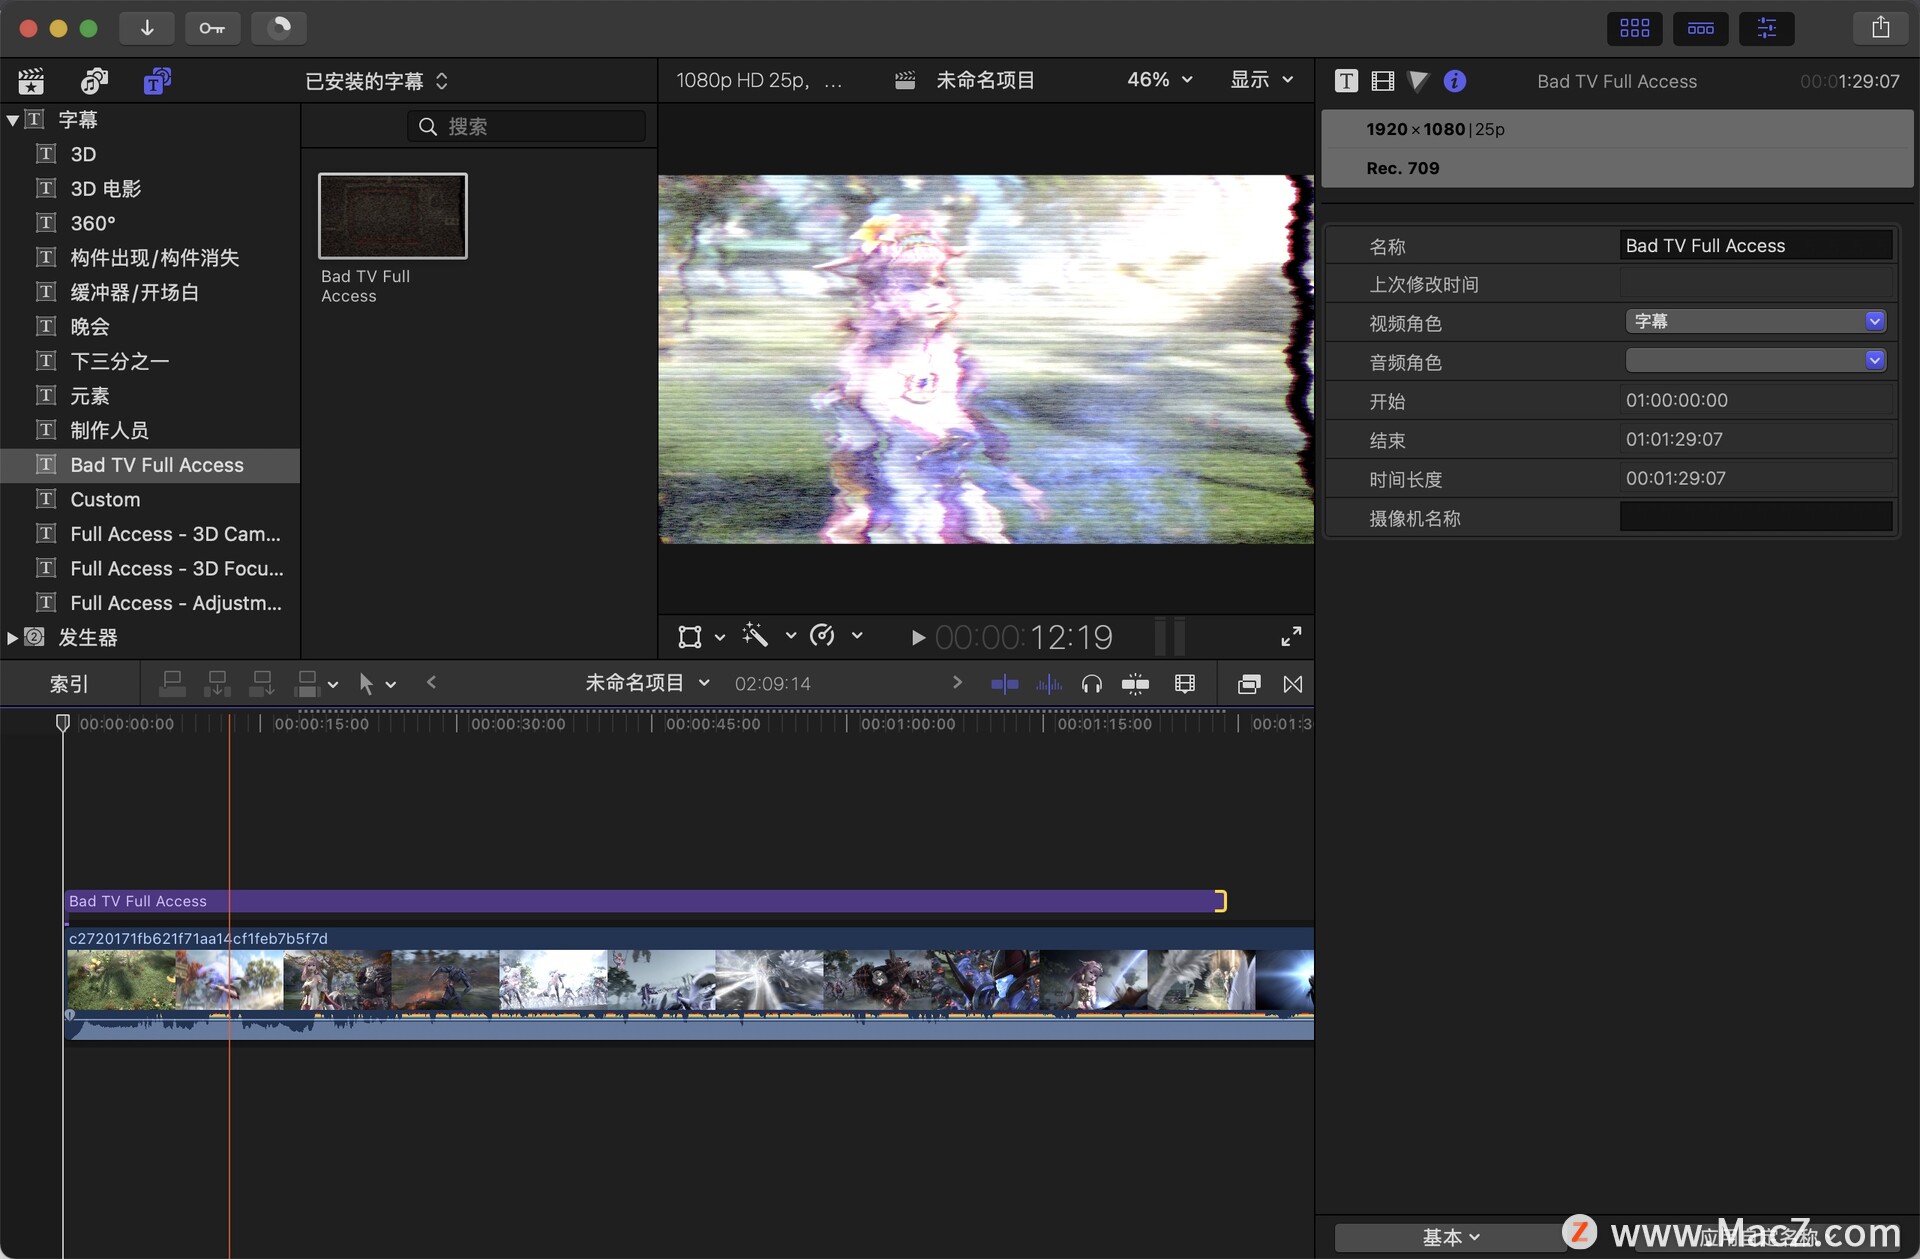The image size is (1920, 1259).
Task: Expand viewer to full screen
Action: [x=1291, y=636]
